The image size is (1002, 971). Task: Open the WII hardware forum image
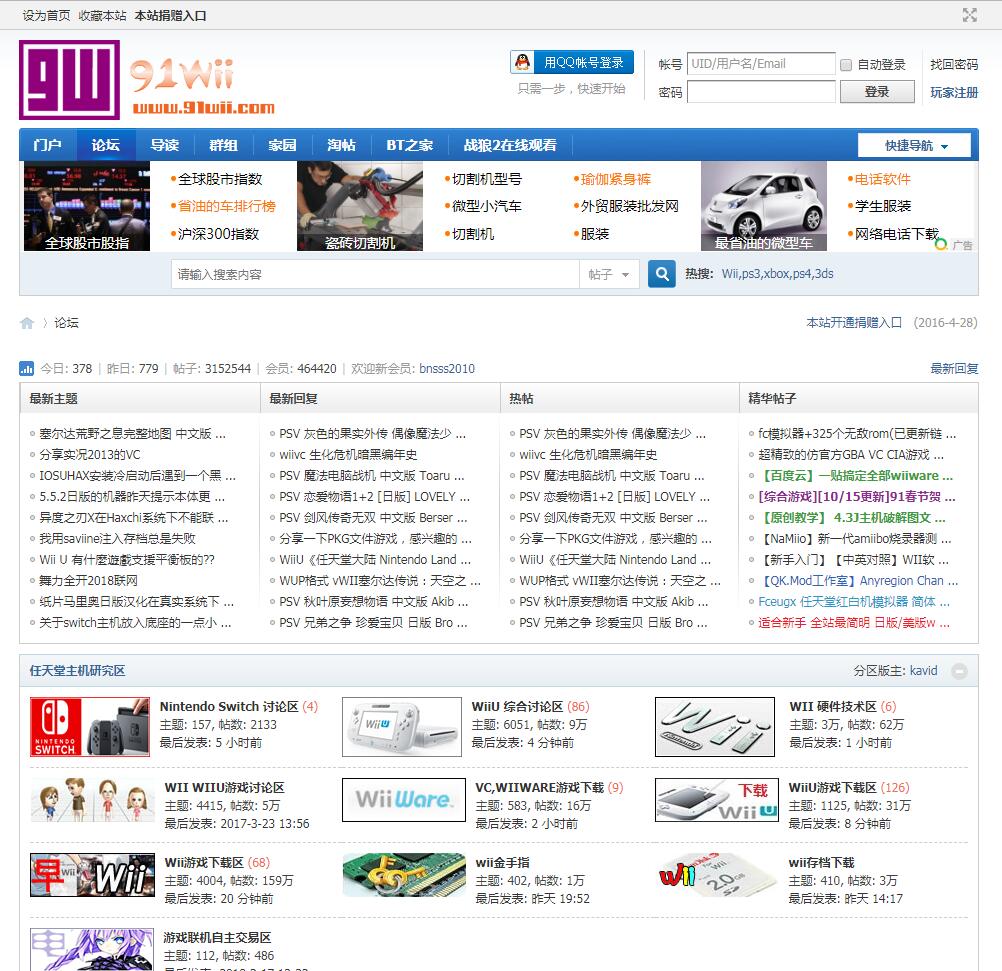[x=714, y=727]
